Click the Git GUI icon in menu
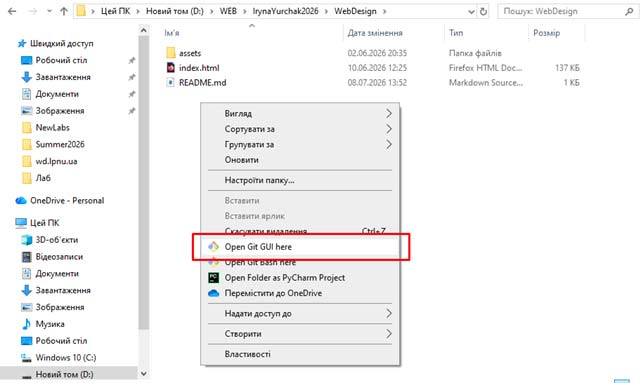The height and width of the screenshot is (383, 643). pos(213,246)
